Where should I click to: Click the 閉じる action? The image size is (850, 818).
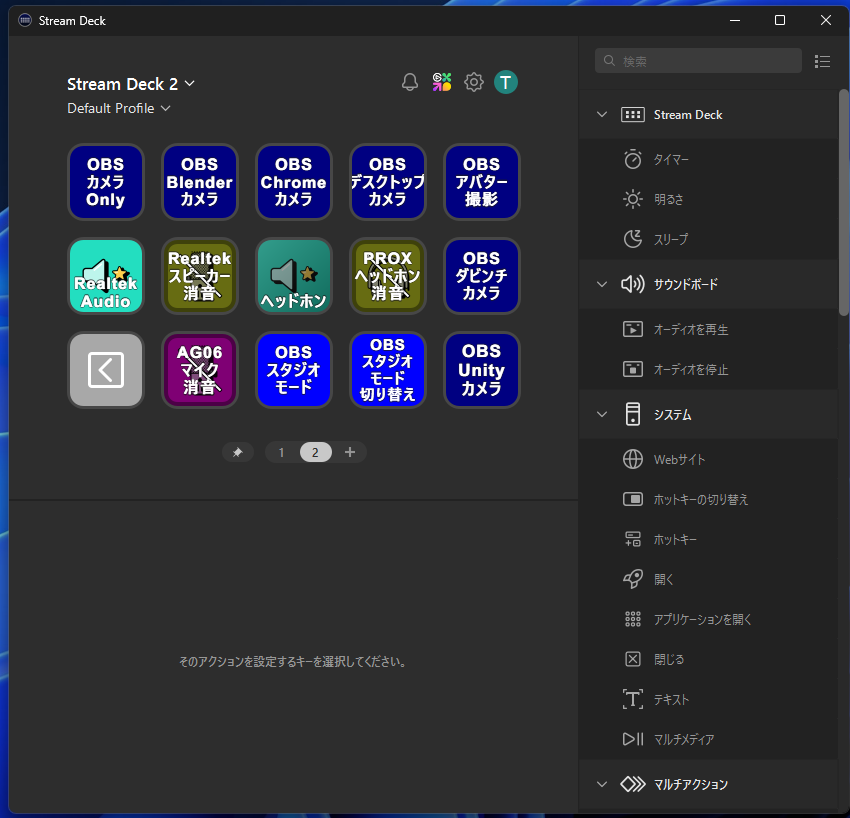coord(709,659)
